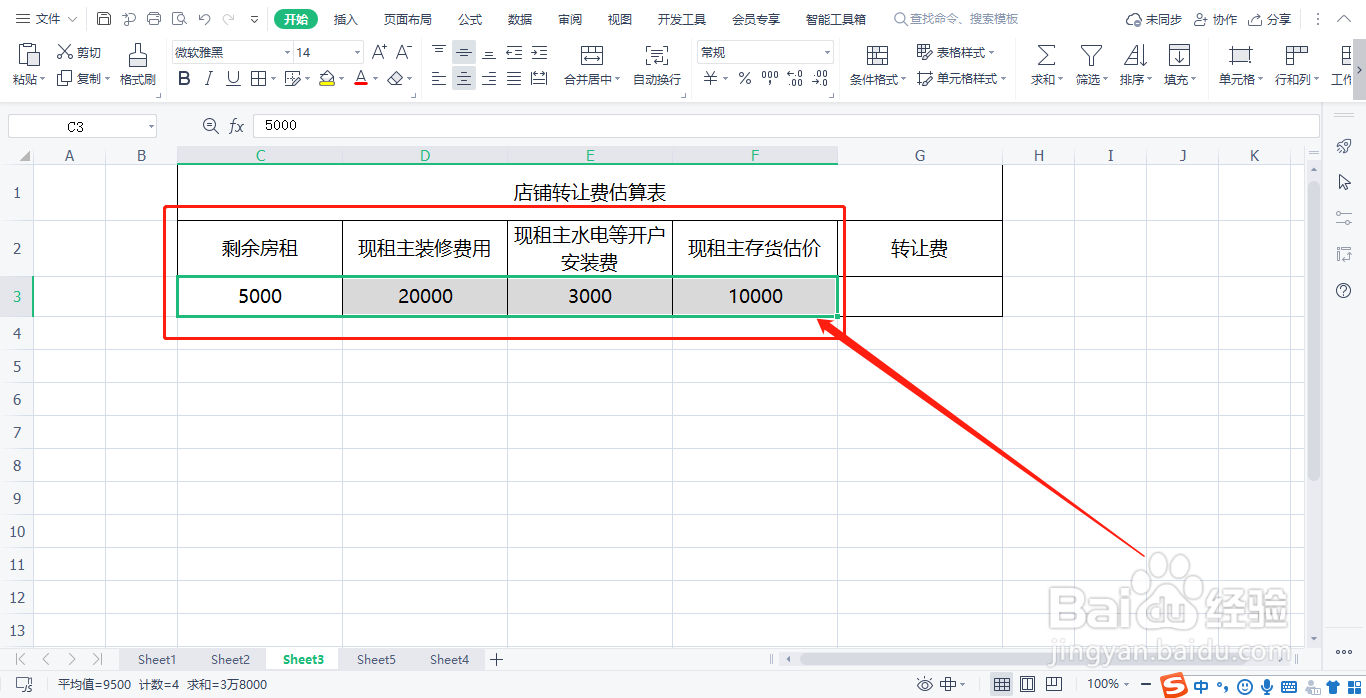Click inside the formula bar showing 5000

point(400,125)
